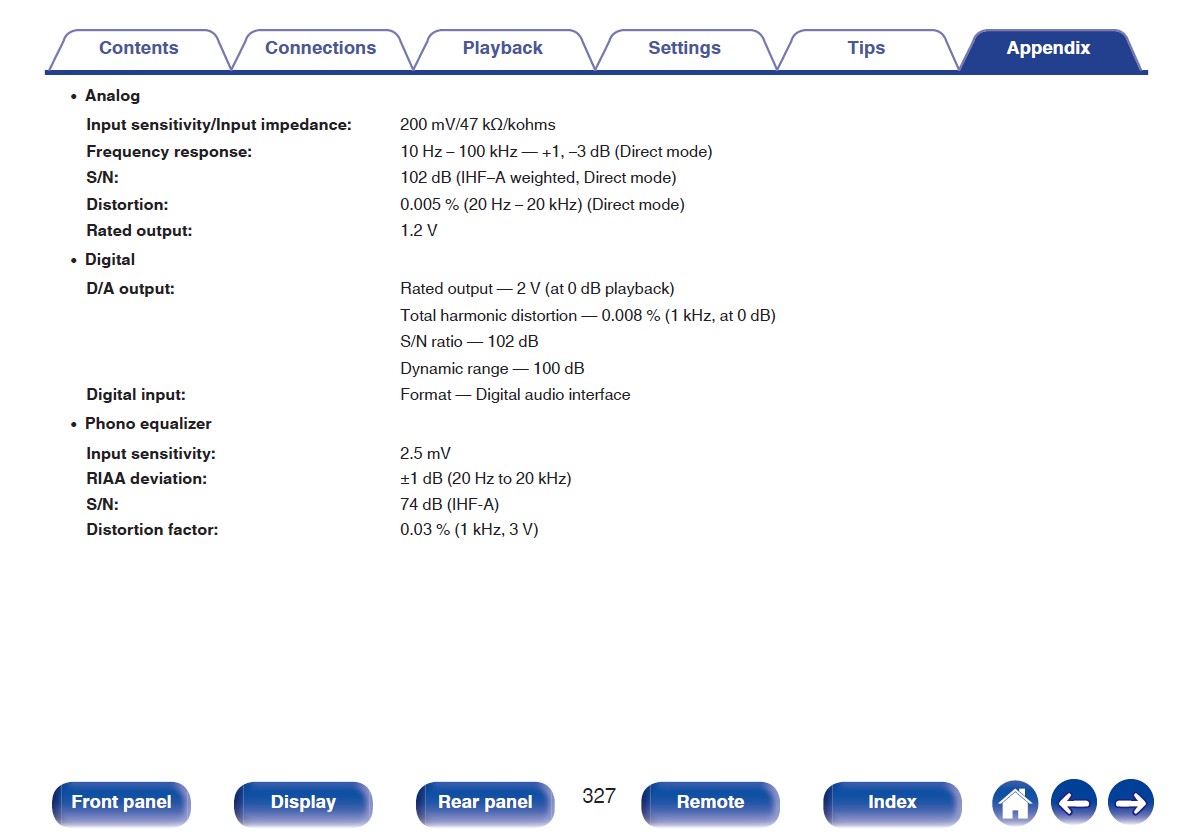Click '0.005 % (20 Hz – 20 kHz)' value
The image size is (1179, 840).
click(x=491, y=205)
